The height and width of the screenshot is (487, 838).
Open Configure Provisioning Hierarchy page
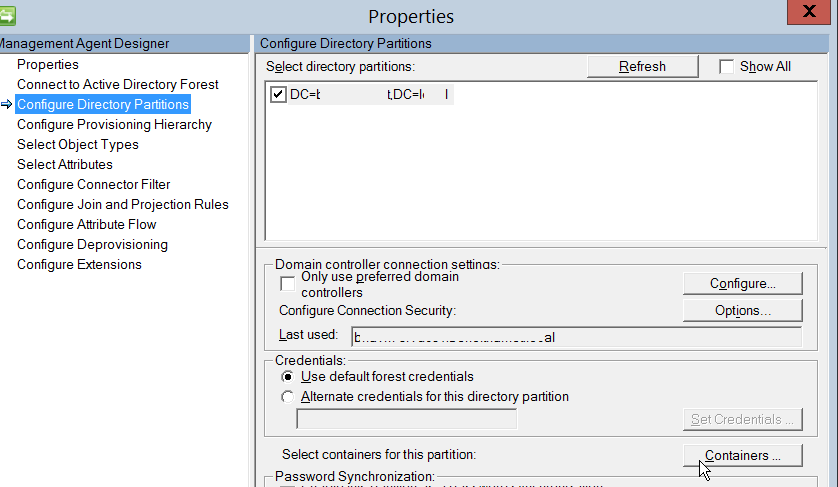click(x=114, y=125)
